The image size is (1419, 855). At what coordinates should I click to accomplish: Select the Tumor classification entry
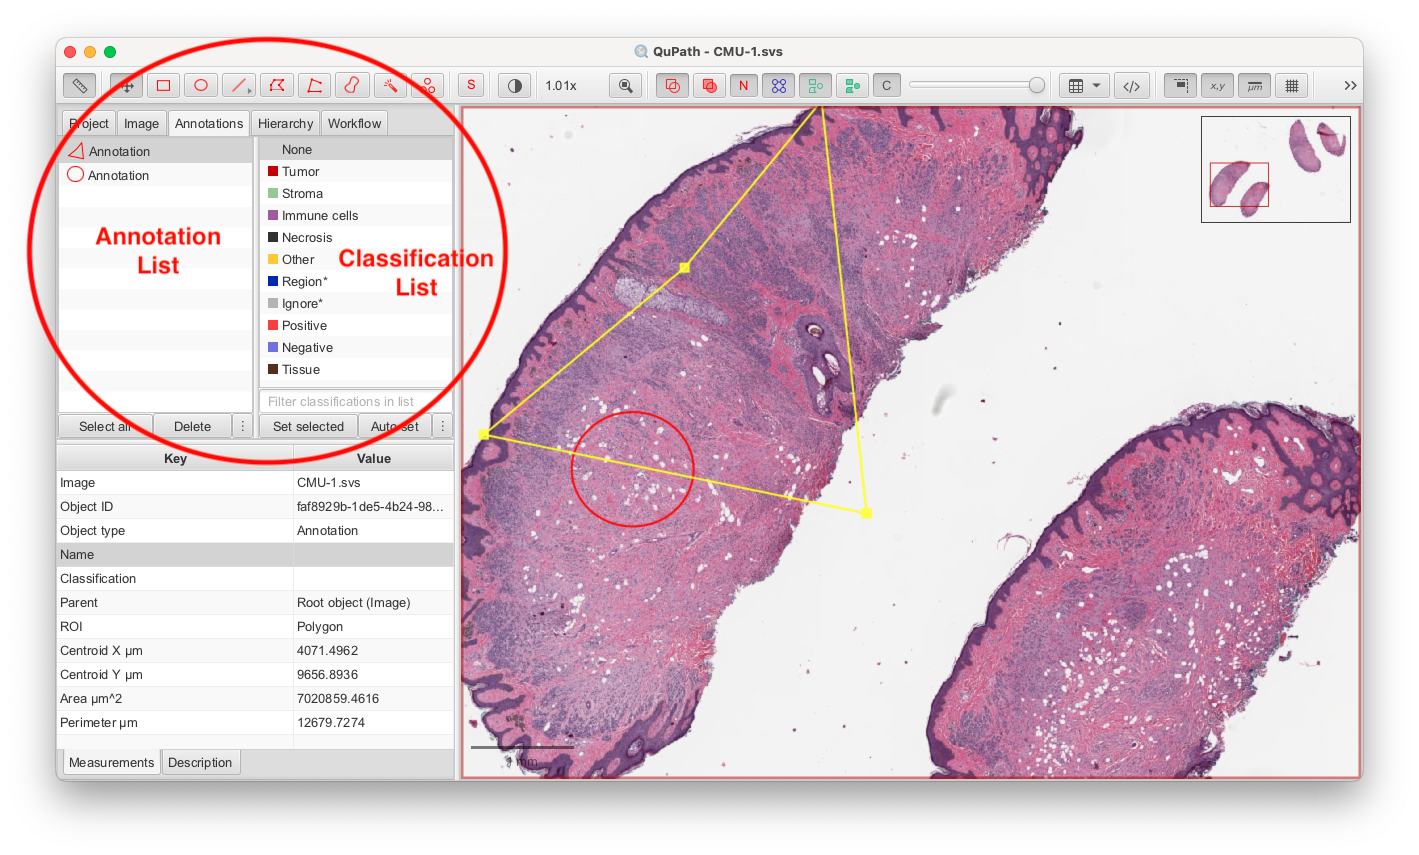tap(300, 171)
